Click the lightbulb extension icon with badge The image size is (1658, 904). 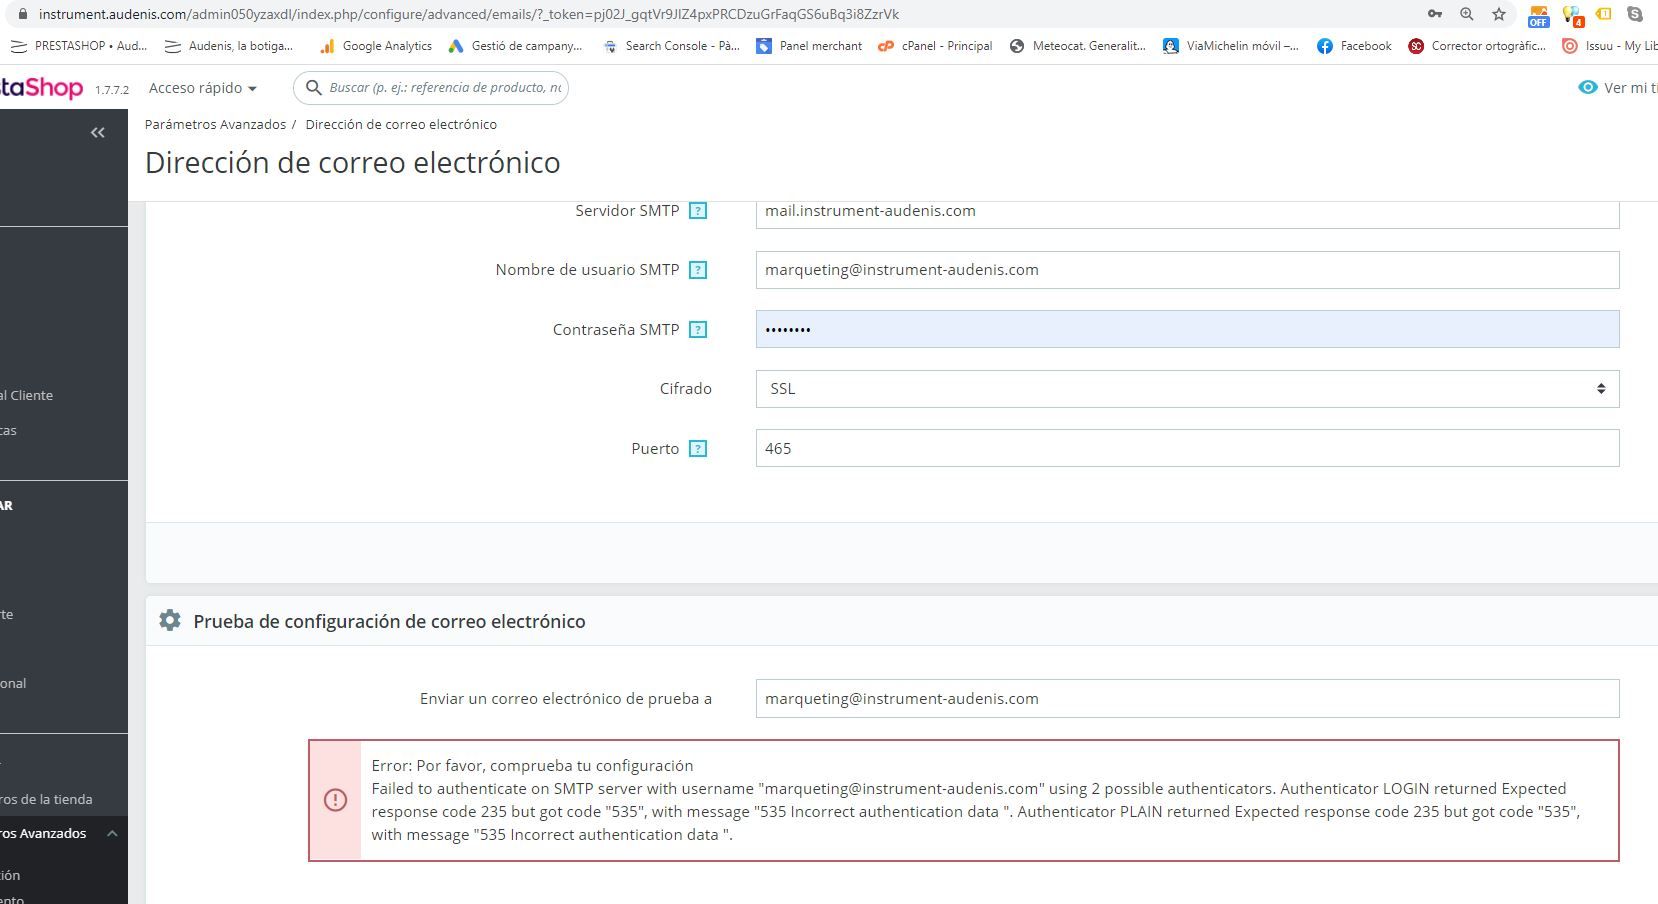pyautogui.click(x=1573, y=15)
